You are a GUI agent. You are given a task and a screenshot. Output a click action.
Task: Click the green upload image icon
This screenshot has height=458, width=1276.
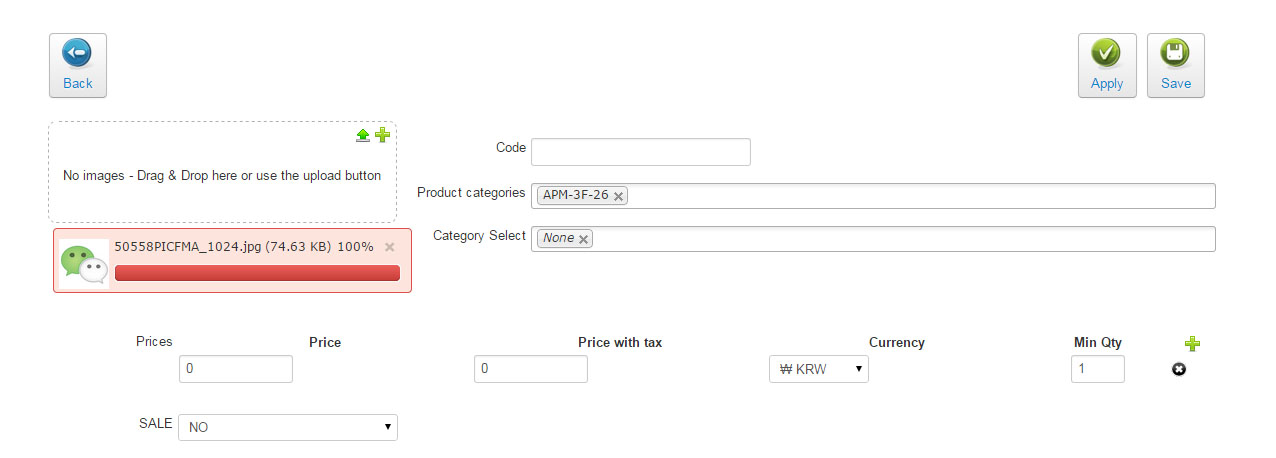point(363,135)
